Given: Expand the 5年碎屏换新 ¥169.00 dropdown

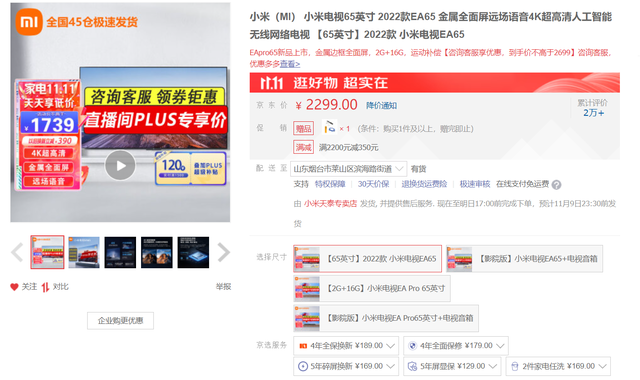Looking at the screenshot, I should (x=346, y=366).
